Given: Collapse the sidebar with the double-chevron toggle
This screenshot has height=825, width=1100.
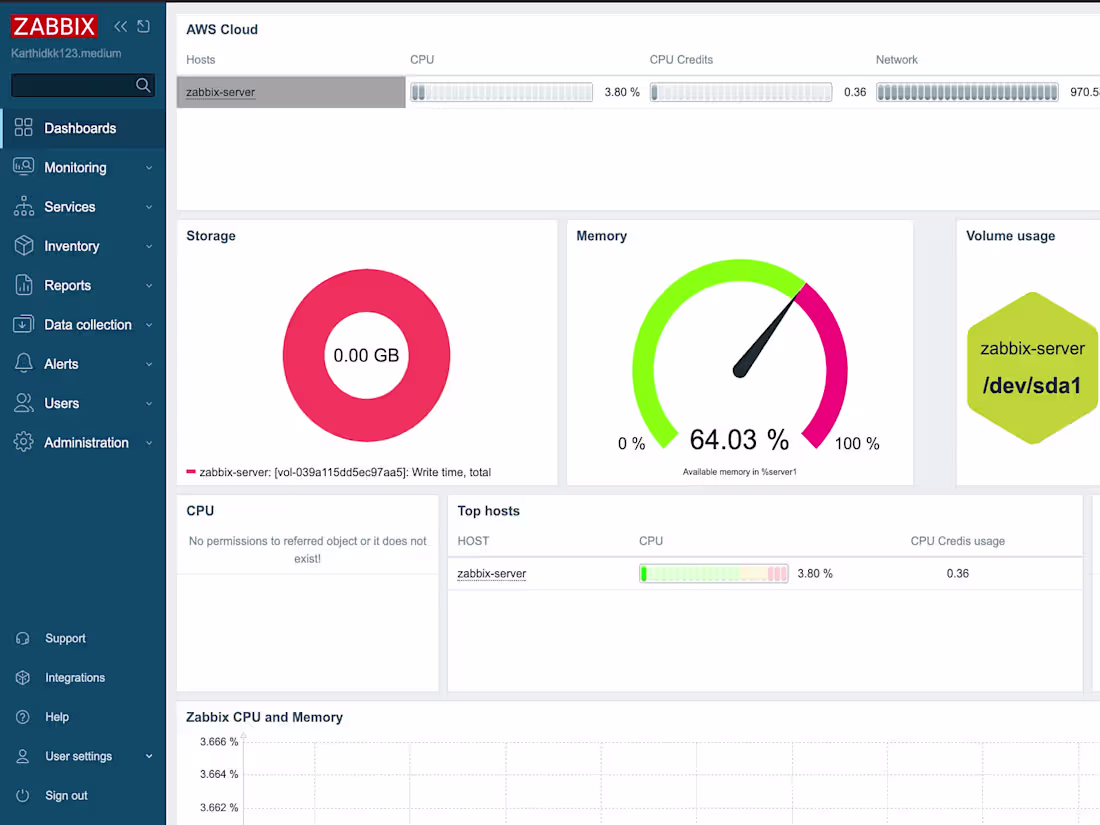Looking at the screenshot, I should click(120, 26).
